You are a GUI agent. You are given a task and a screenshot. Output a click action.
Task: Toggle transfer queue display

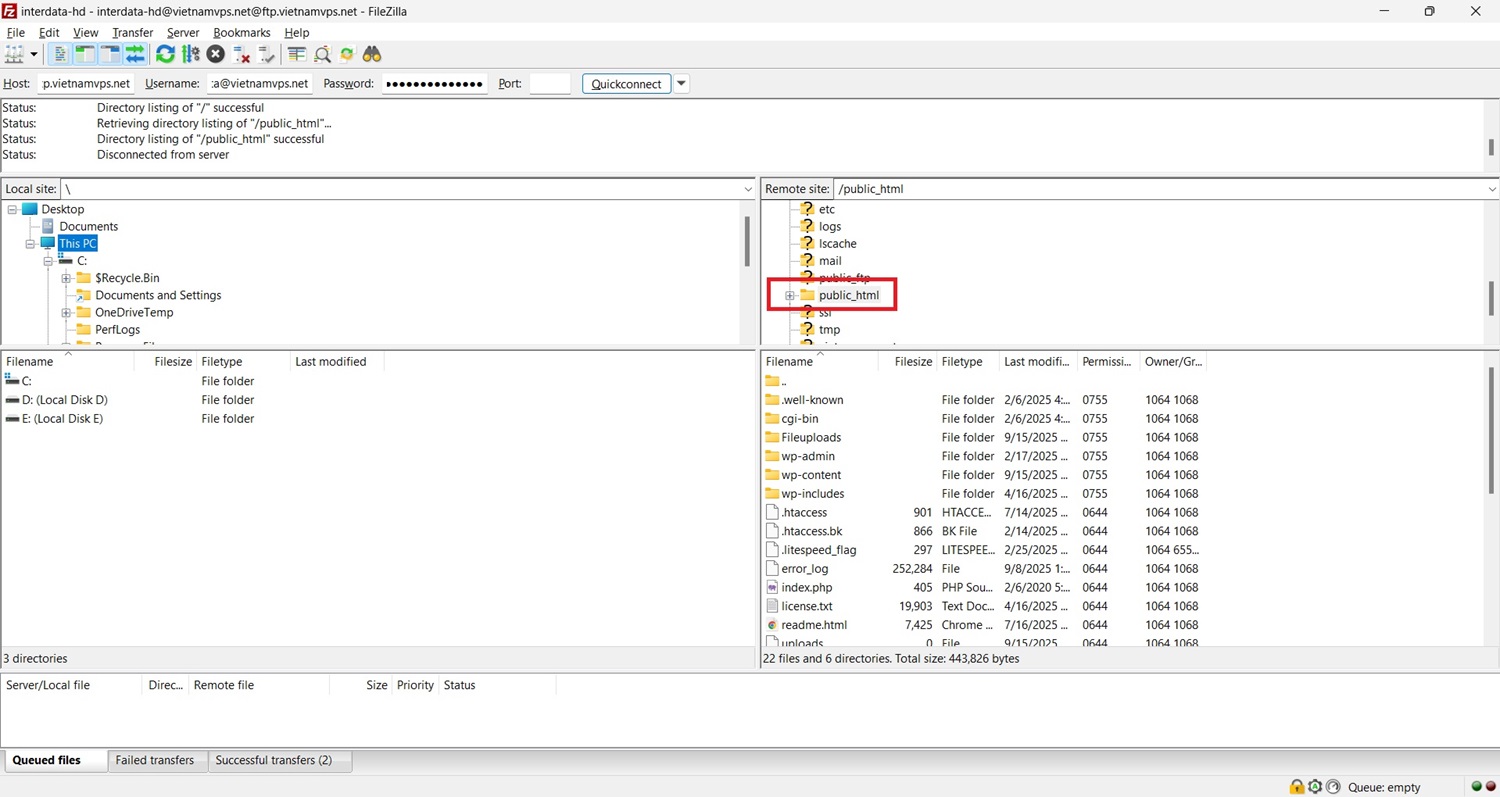[x=134, y=54]
